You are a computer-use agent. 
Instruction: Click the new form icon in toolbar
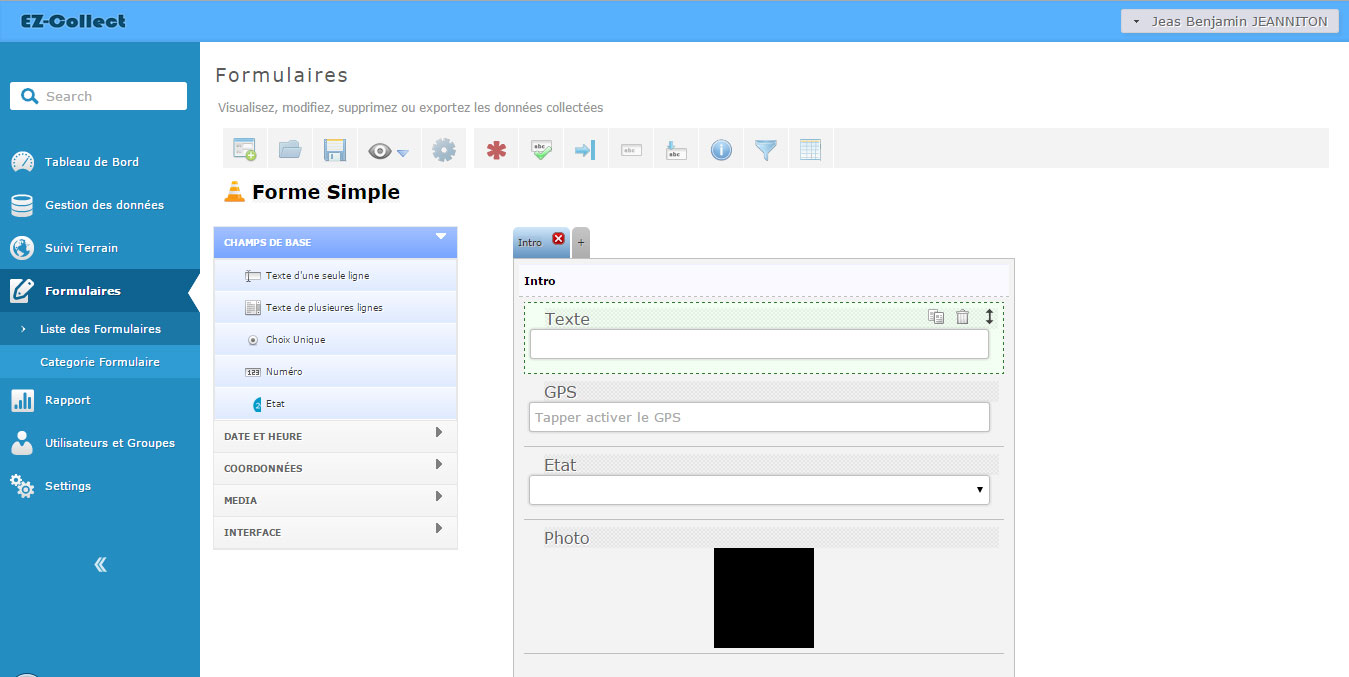[x=244, y=150]
